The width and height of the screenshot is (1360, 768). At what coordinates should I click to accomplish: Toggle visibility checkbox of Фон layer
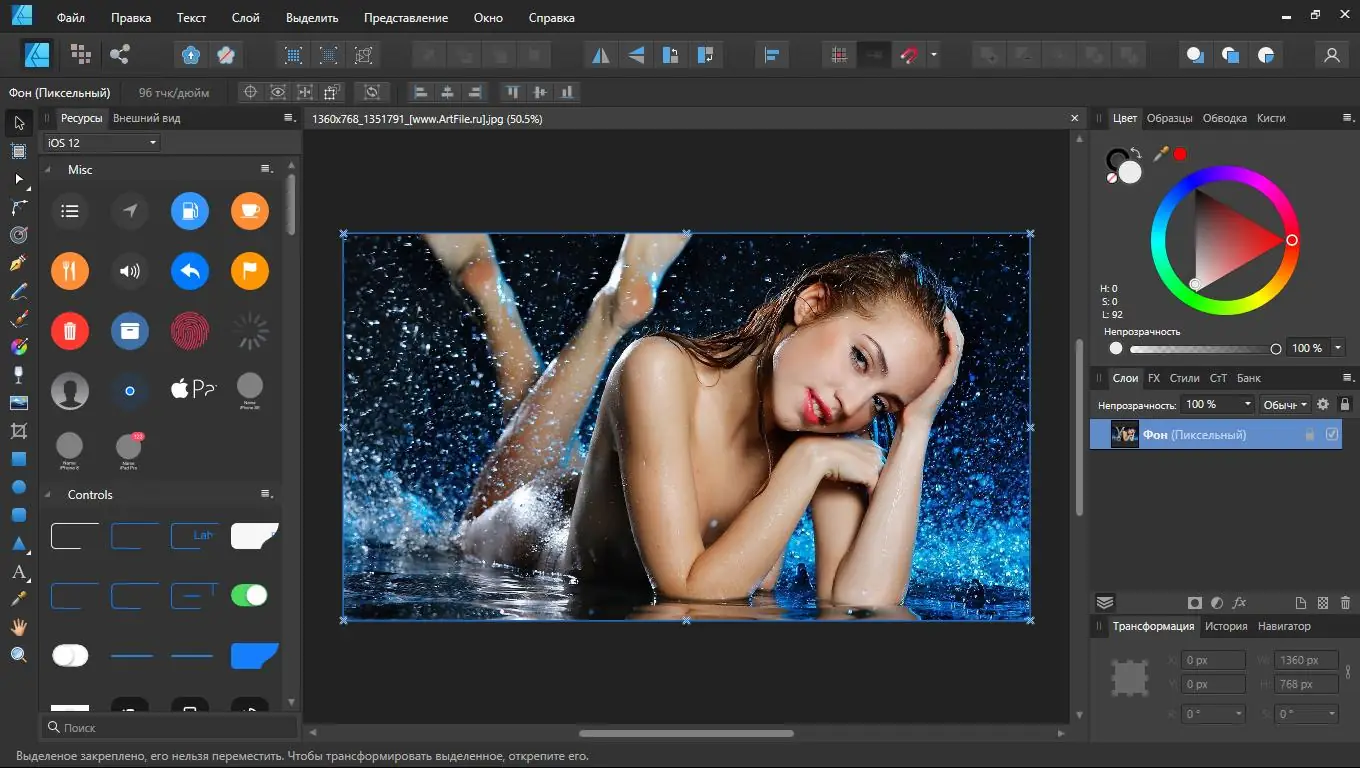click(1332, 434)
